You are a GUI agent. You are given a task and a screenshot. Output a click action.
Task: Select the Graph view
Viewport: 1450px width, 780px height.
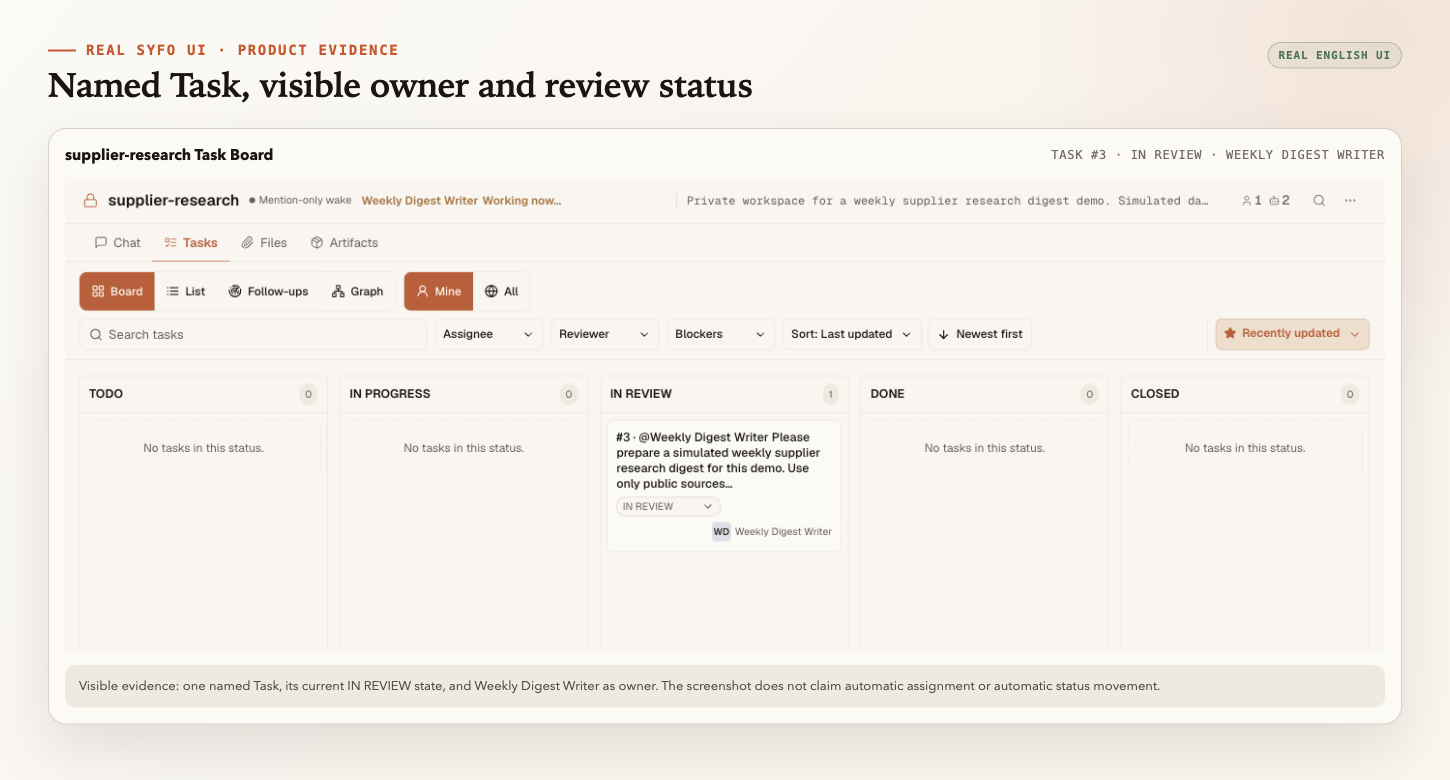coord(357,291)
